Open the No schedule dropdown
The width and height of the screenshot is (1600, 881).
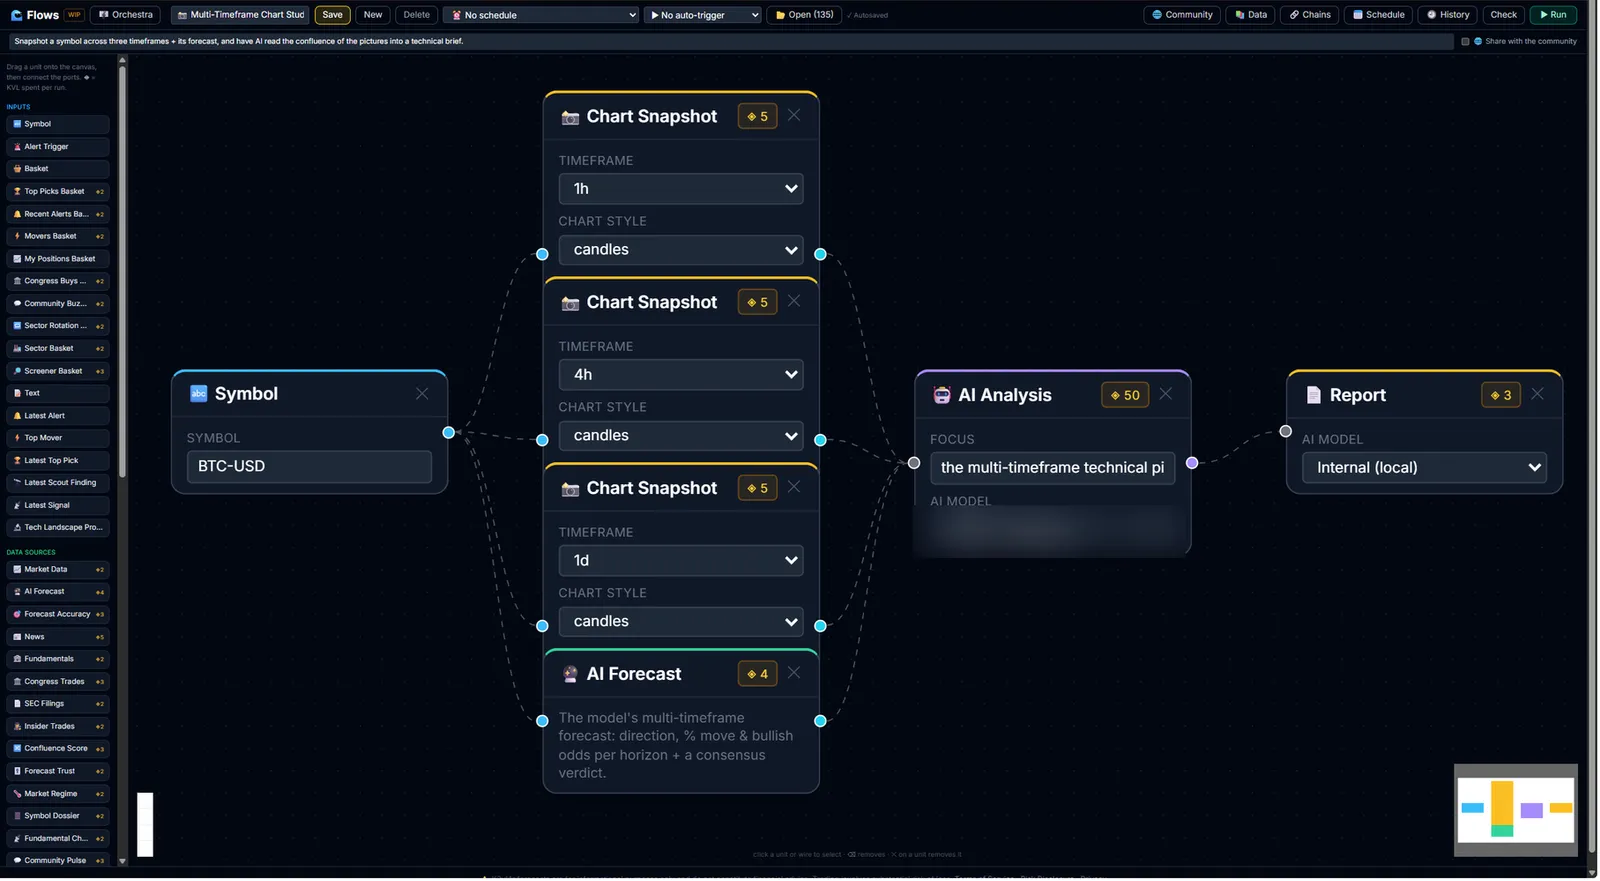(x=541, y=15)
